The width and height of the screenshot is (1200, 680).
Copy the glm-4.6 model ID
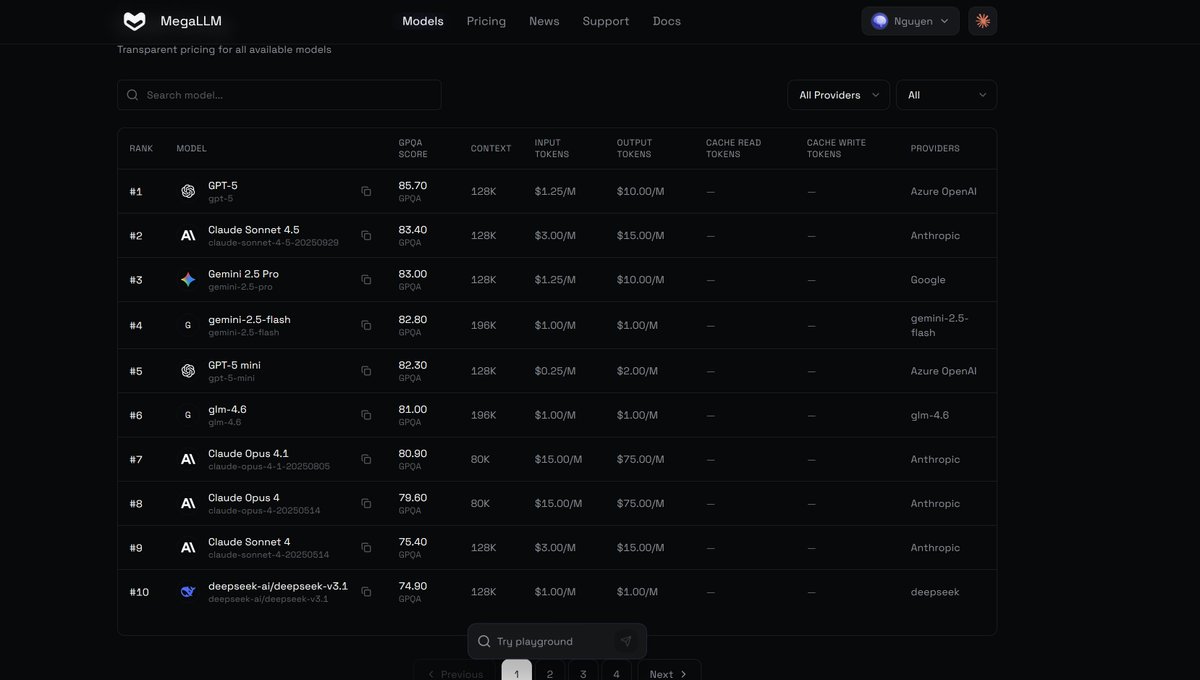366,415
